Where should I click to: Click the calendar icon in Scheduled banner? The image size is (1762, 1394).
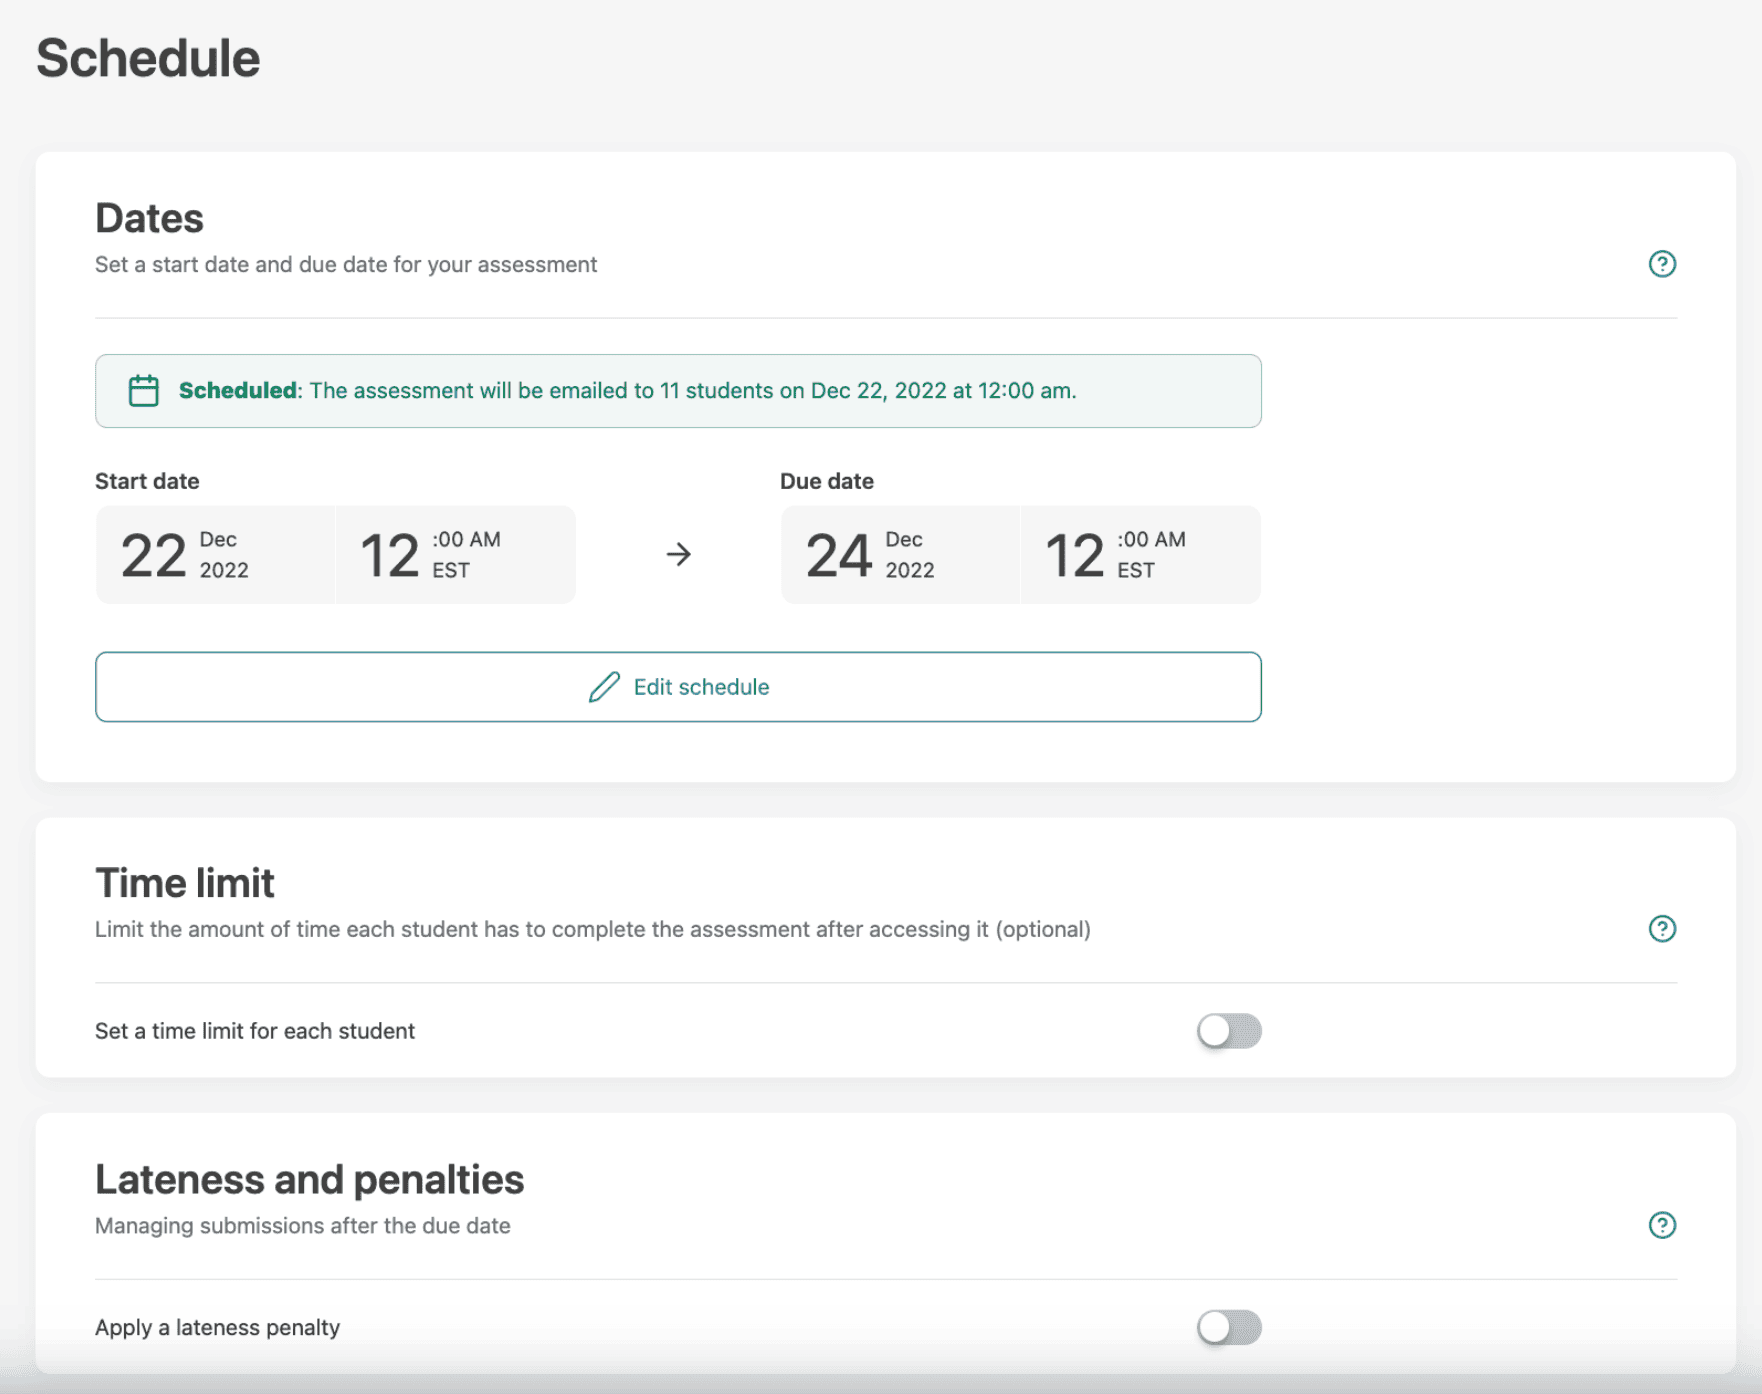[144, 391]
